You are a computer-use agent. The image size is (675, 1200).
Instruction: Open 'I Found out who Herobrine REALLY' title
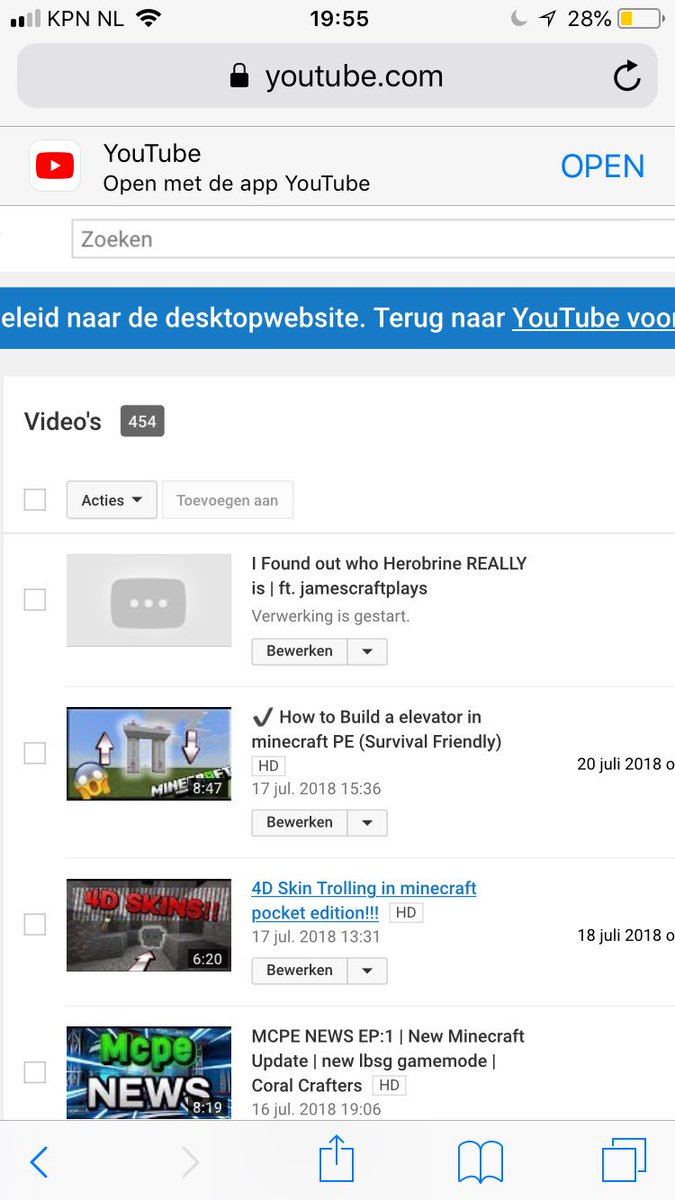[389, 576]
